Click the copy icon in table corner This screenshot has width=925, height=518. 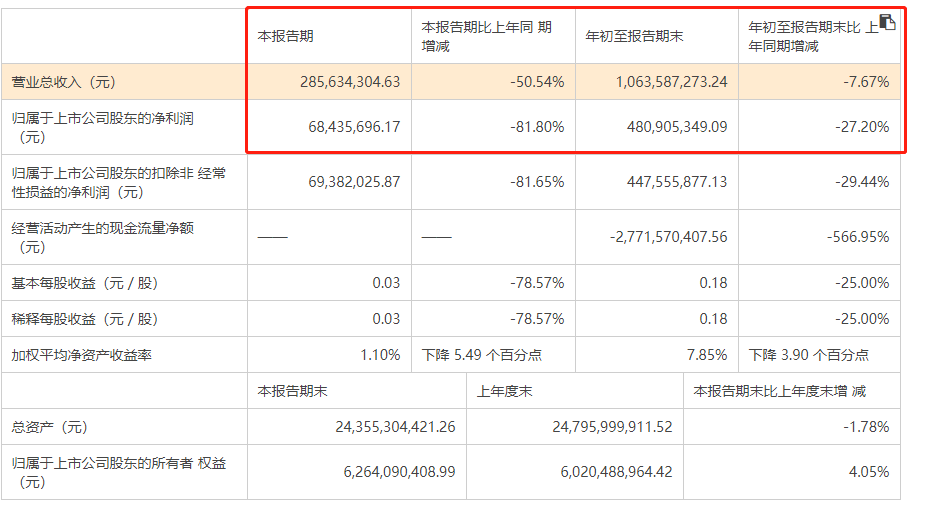[x=887, y=23]
